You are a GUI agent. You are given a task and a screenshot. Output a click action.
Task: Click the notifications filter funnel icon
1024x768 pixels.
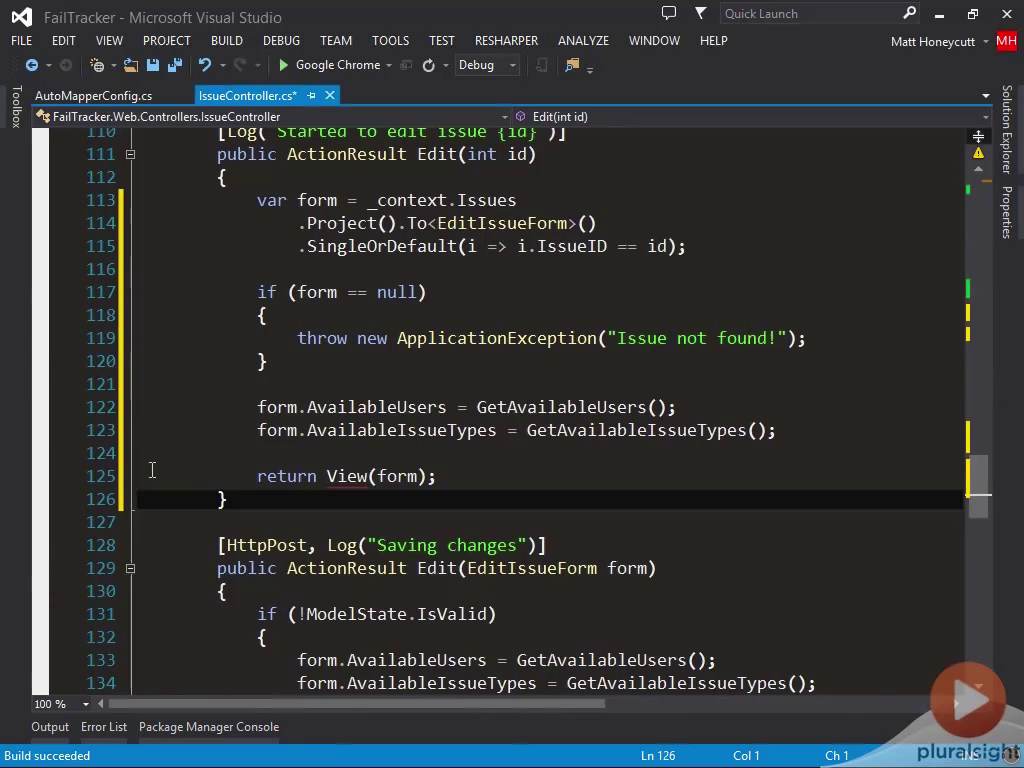tap(700, 13)
